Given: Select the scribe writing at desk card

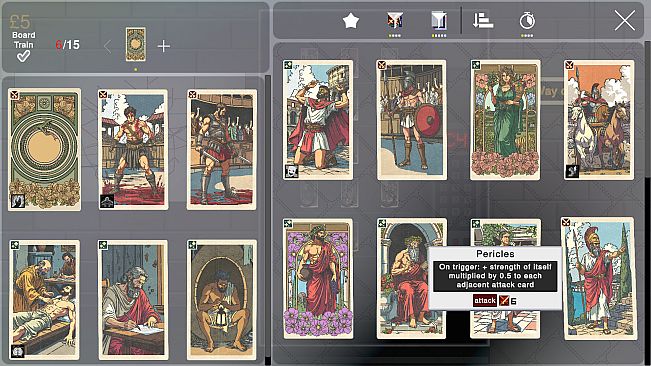Looking at the screenshot, I should pos(133,300).
